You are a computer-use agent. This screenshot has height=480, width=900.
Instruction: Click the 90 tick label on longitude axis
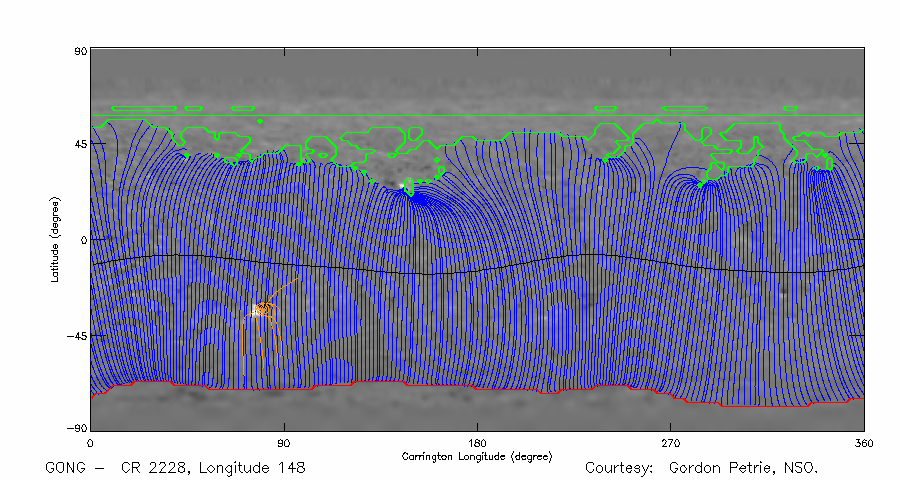click(x=284, y=442)
